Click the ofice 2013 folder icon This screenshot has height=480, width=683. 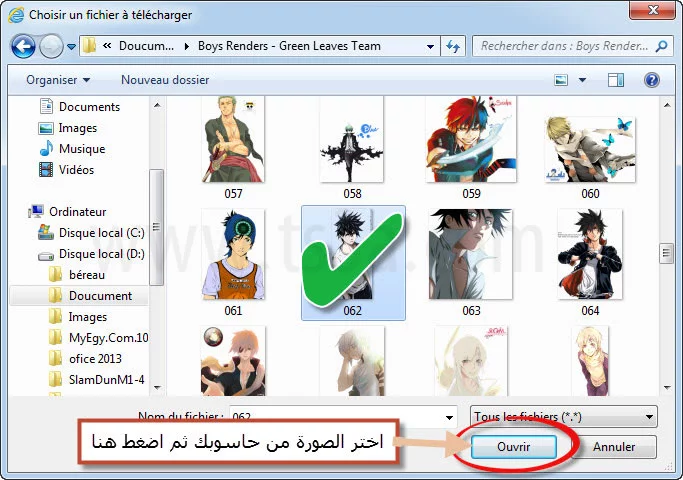[x=55, y=358]
